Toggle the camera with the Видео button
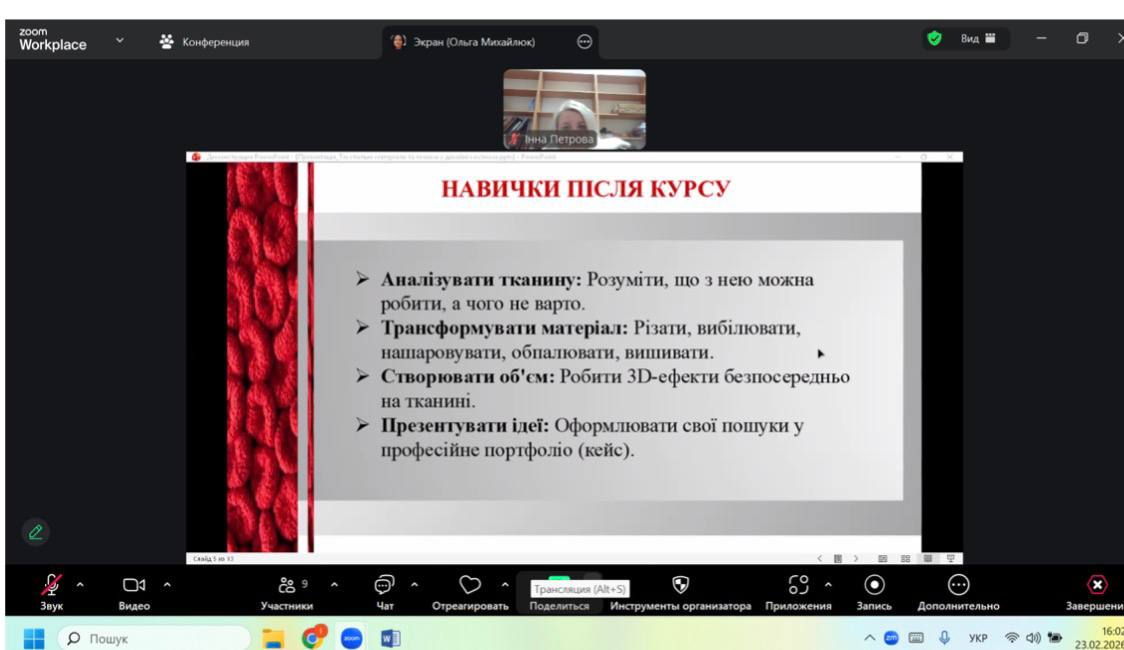Image resolution: width=1124 pixels, height=650 pixels. click(x=134, y=586)
